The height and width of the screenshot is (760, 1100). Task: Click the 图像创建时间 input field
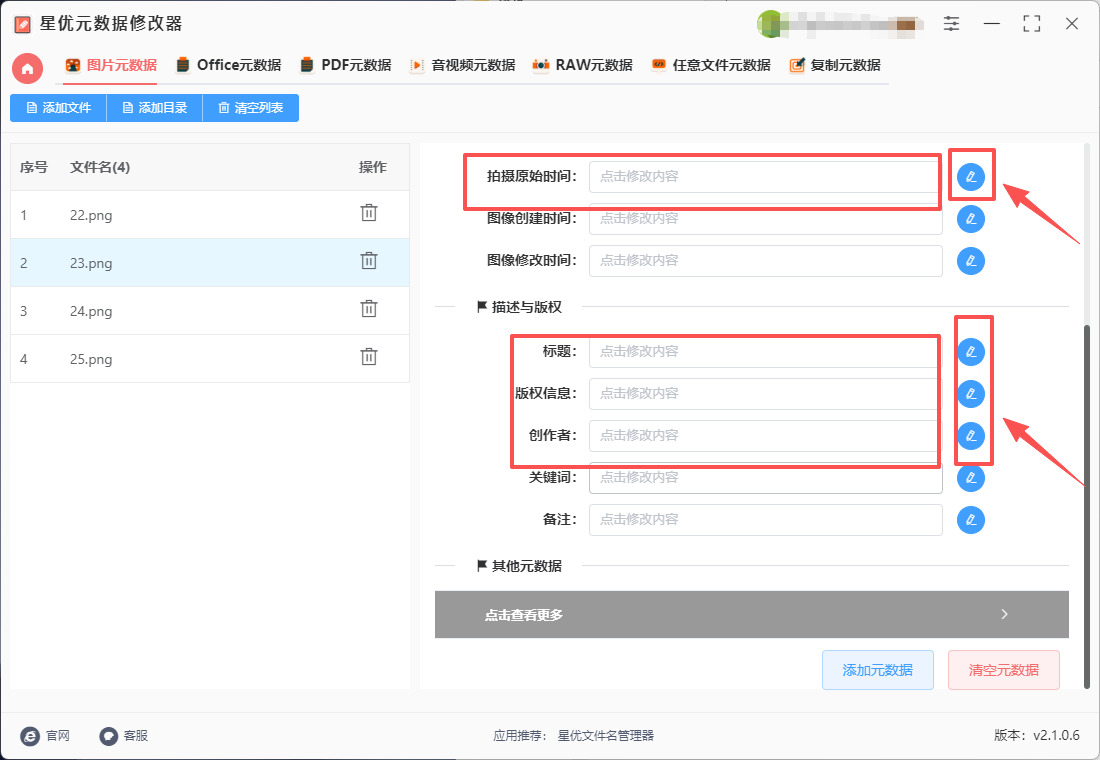(765, 219)
